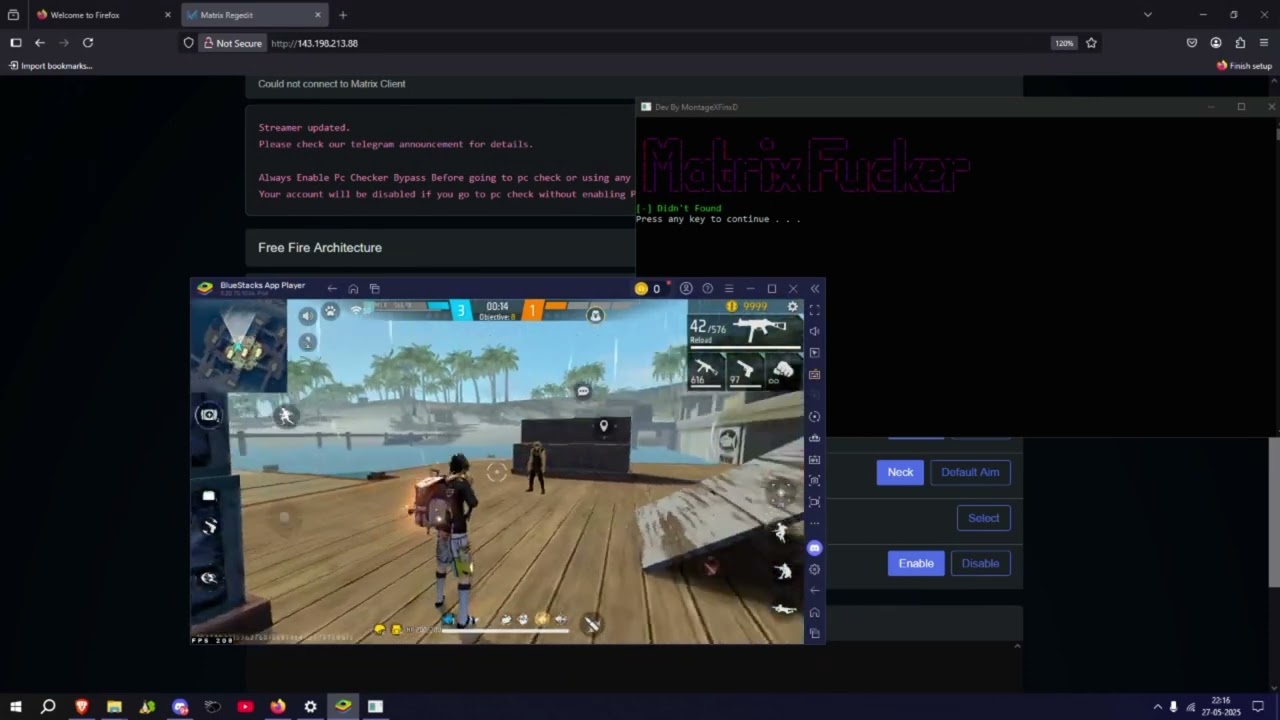The width and height of the screenshot is (1280, 720).
Task: Click the BlueStacks gold coin balance
Action: click(x=648, y=289)
